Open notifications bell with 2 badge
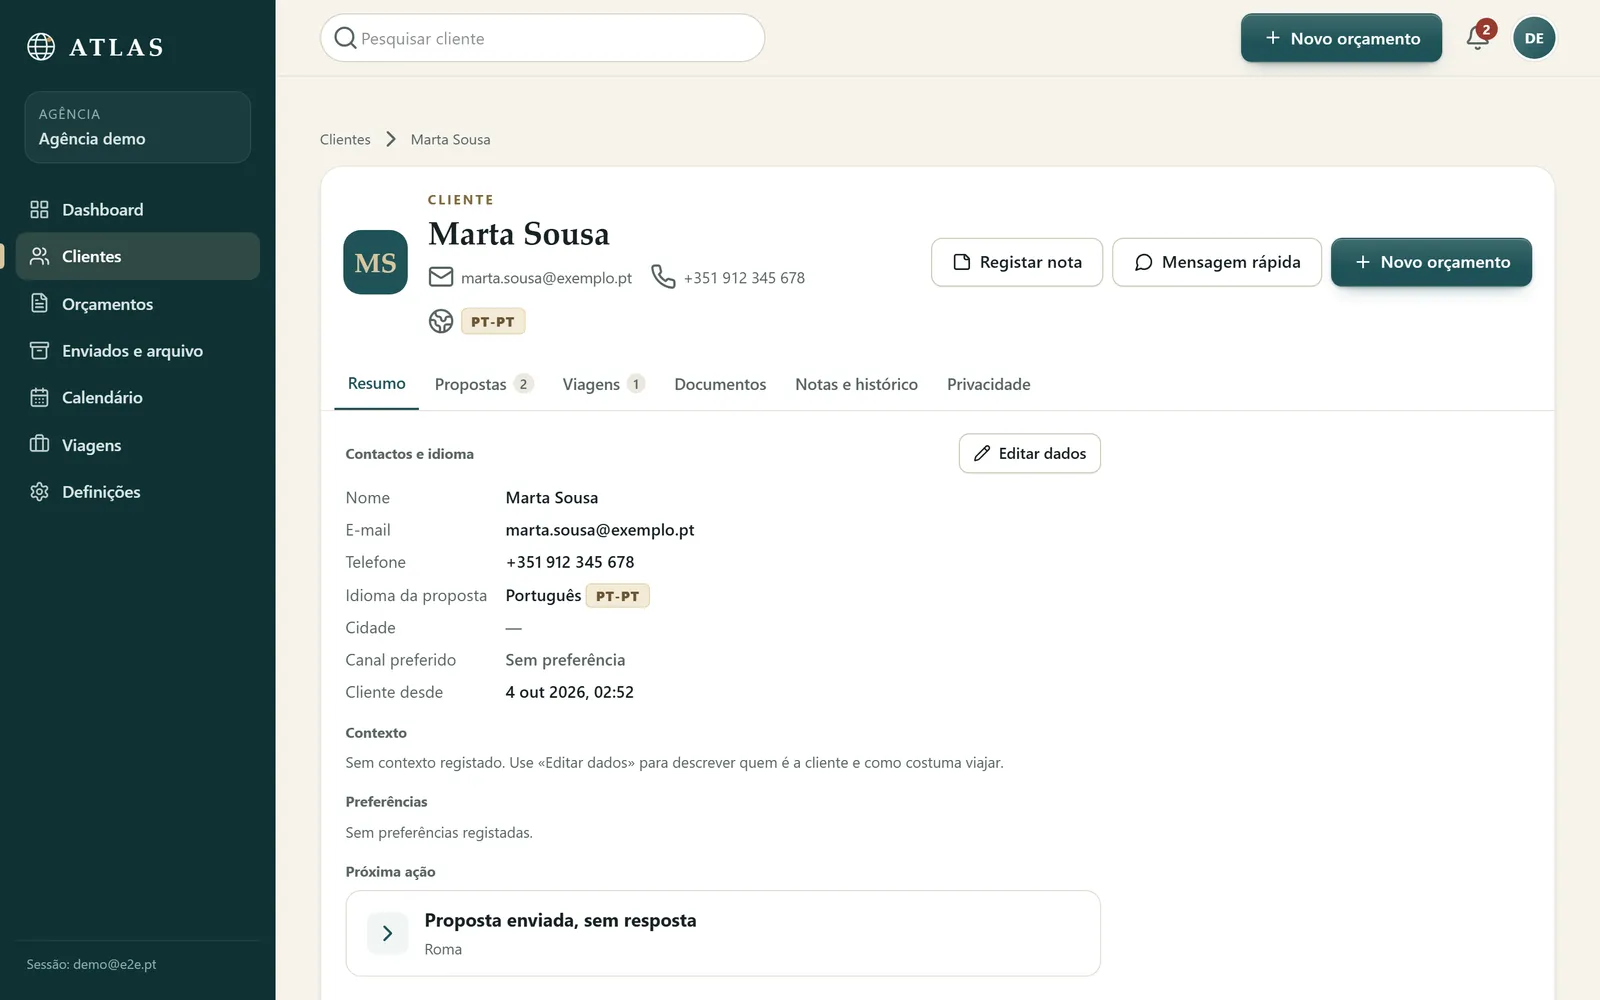Image resolution: width=1600 pixels, height=1000 pixels. [1478, 38]
